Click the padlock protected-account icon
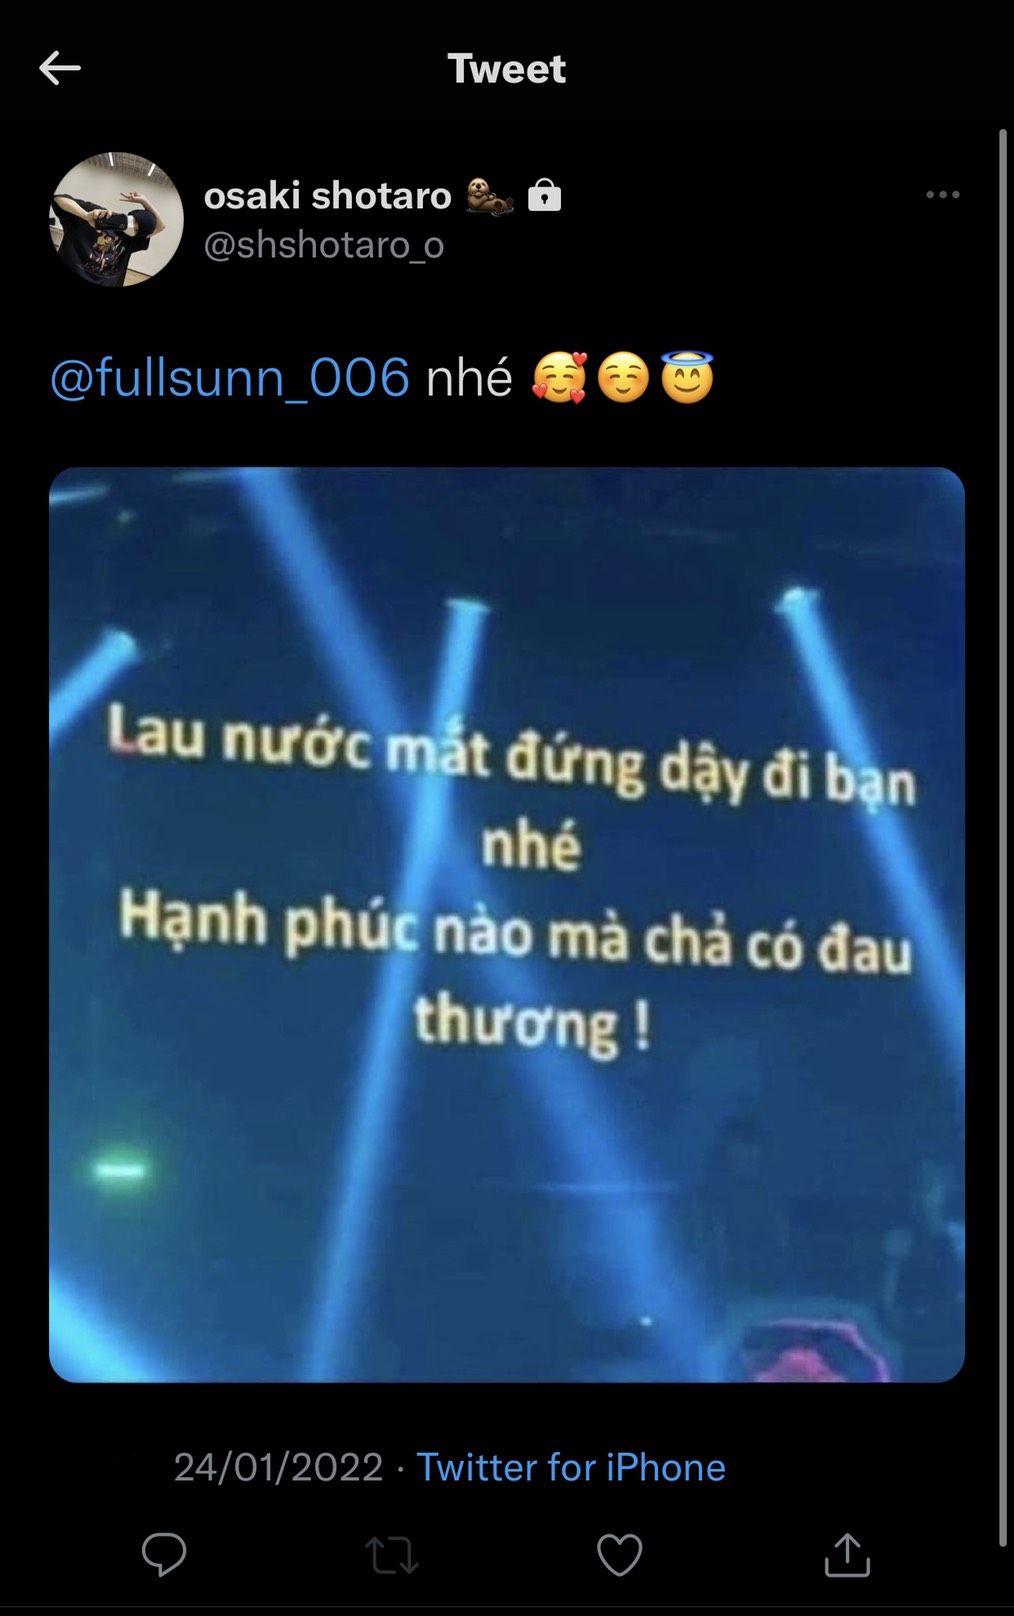1014x1616 pixels. point(544,194)
